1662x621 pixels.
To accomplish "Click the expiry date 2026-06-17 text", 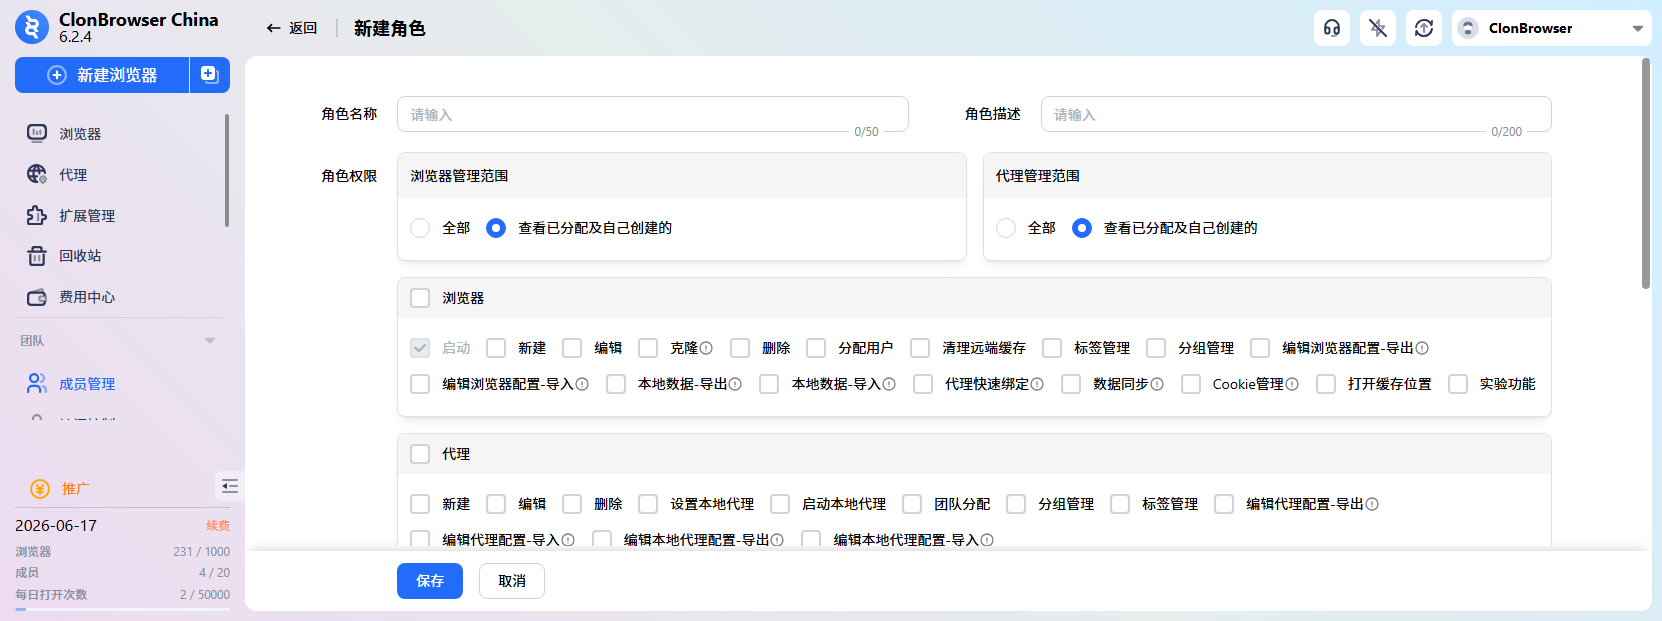I will tap(56, 525).
